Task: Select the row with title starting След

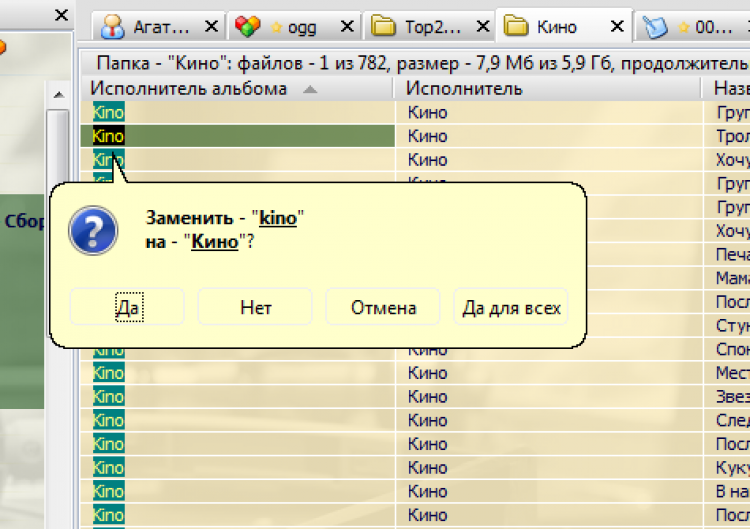Action: click(415, 420)
